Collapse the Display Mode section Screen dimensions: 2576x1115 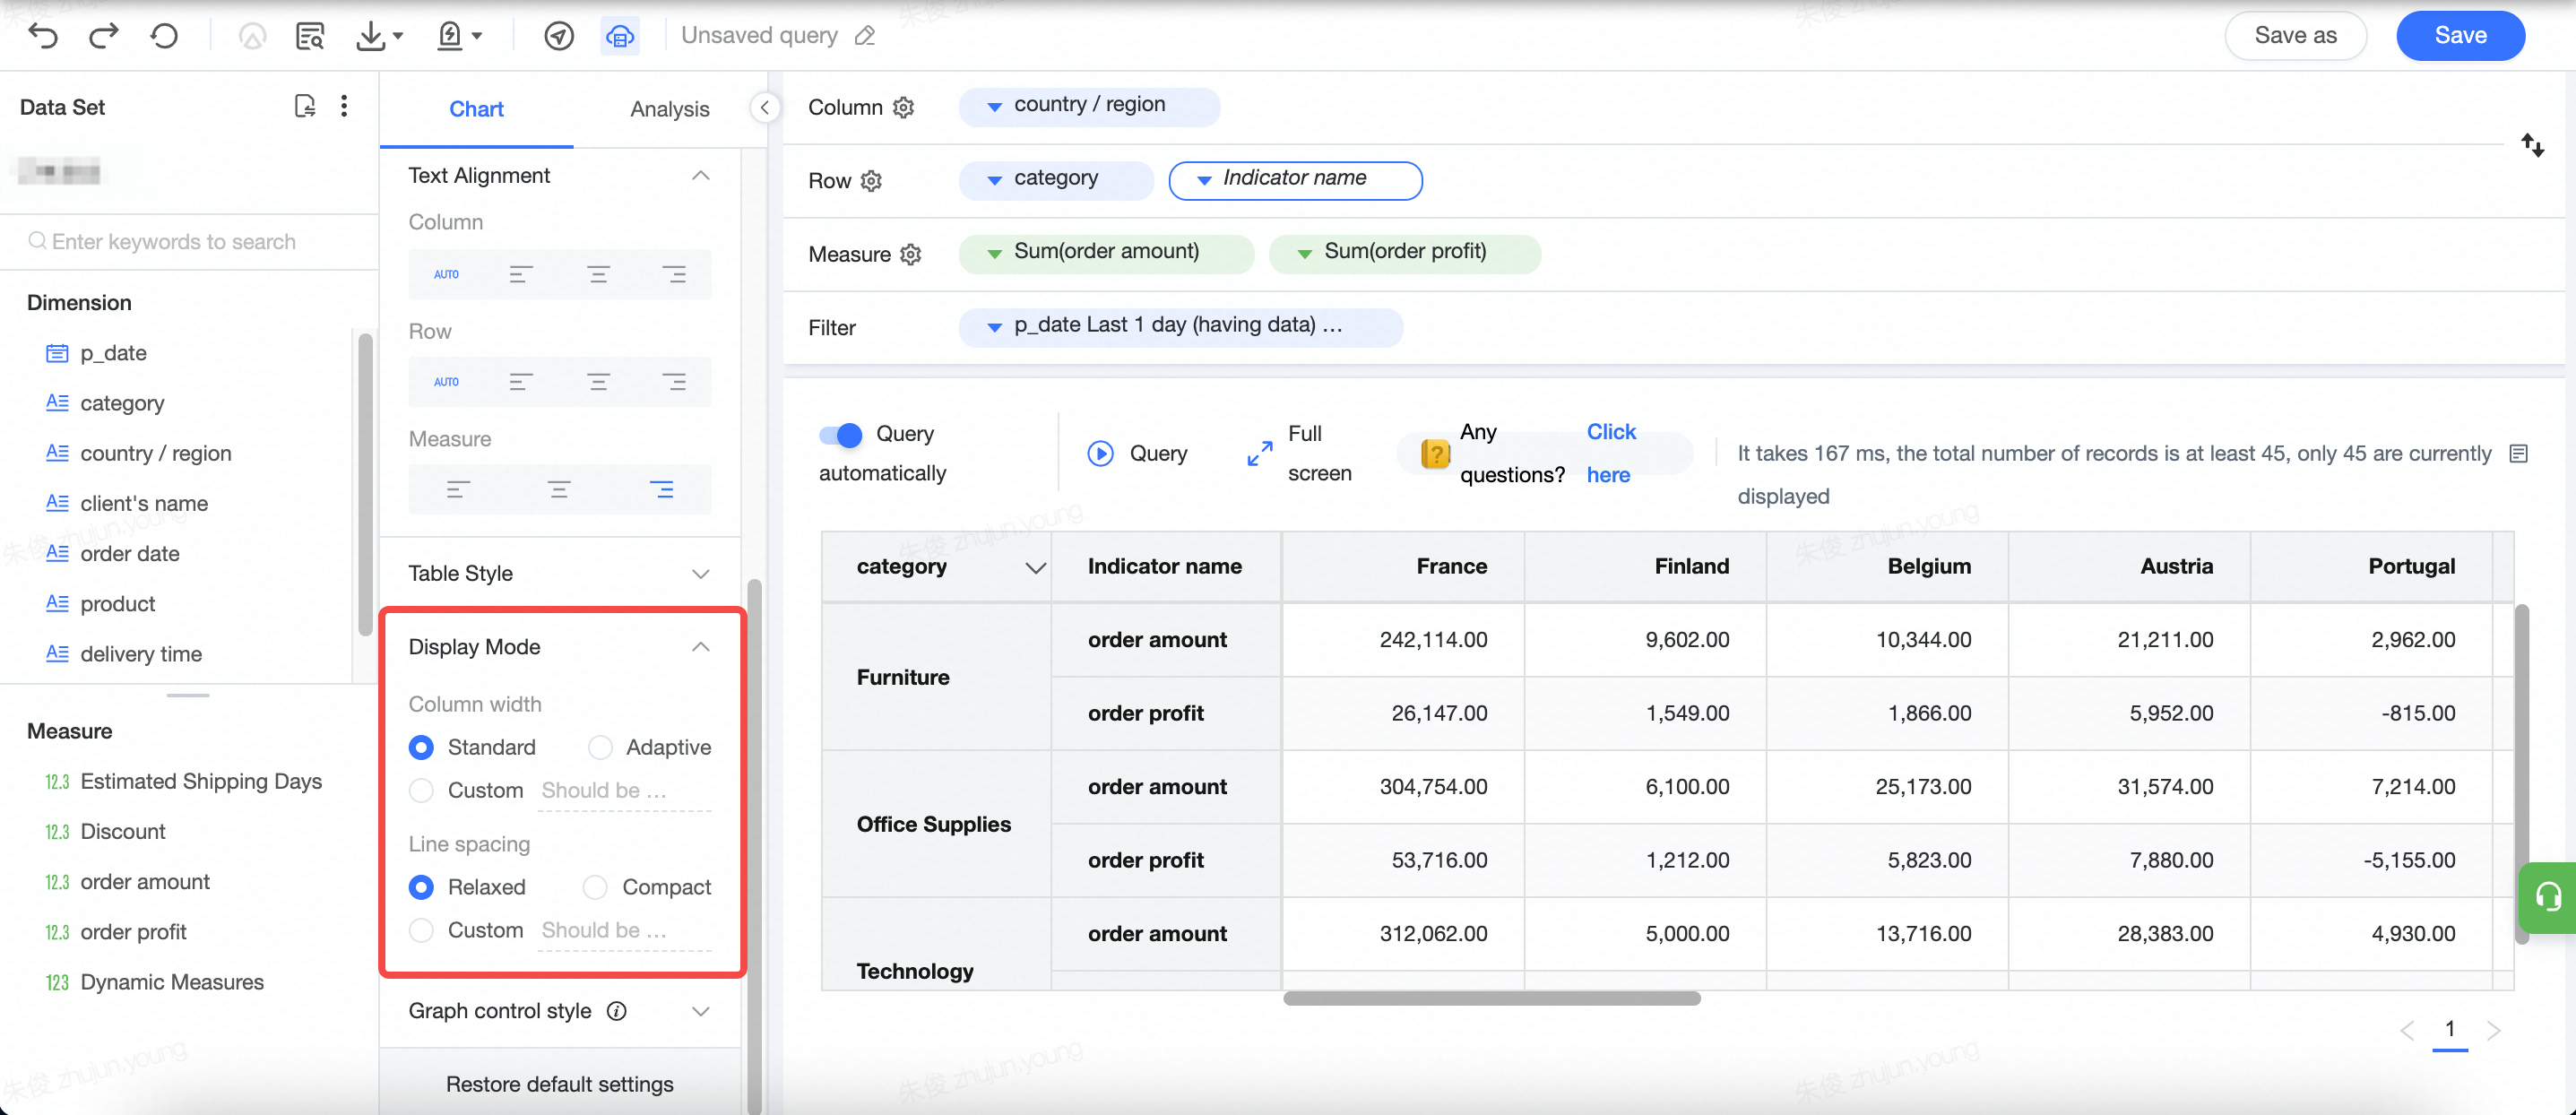pos(701,647)
